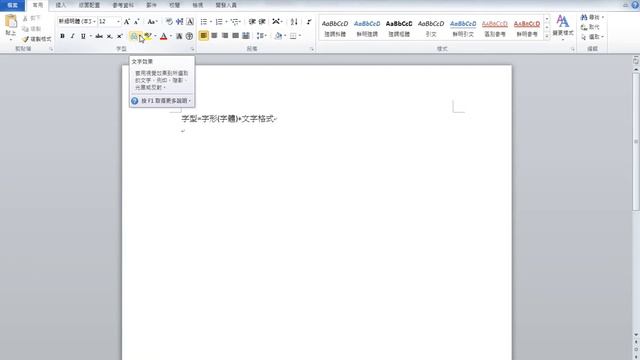Click the Replace command in editing group

tap(590, 27)
